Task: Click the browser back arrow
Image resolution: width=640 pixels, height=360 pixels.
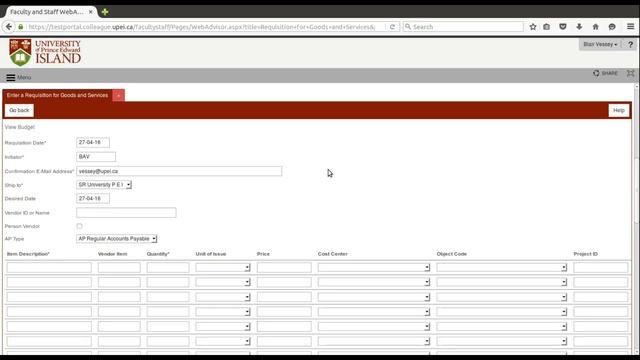Action: [x=9, y=27]
